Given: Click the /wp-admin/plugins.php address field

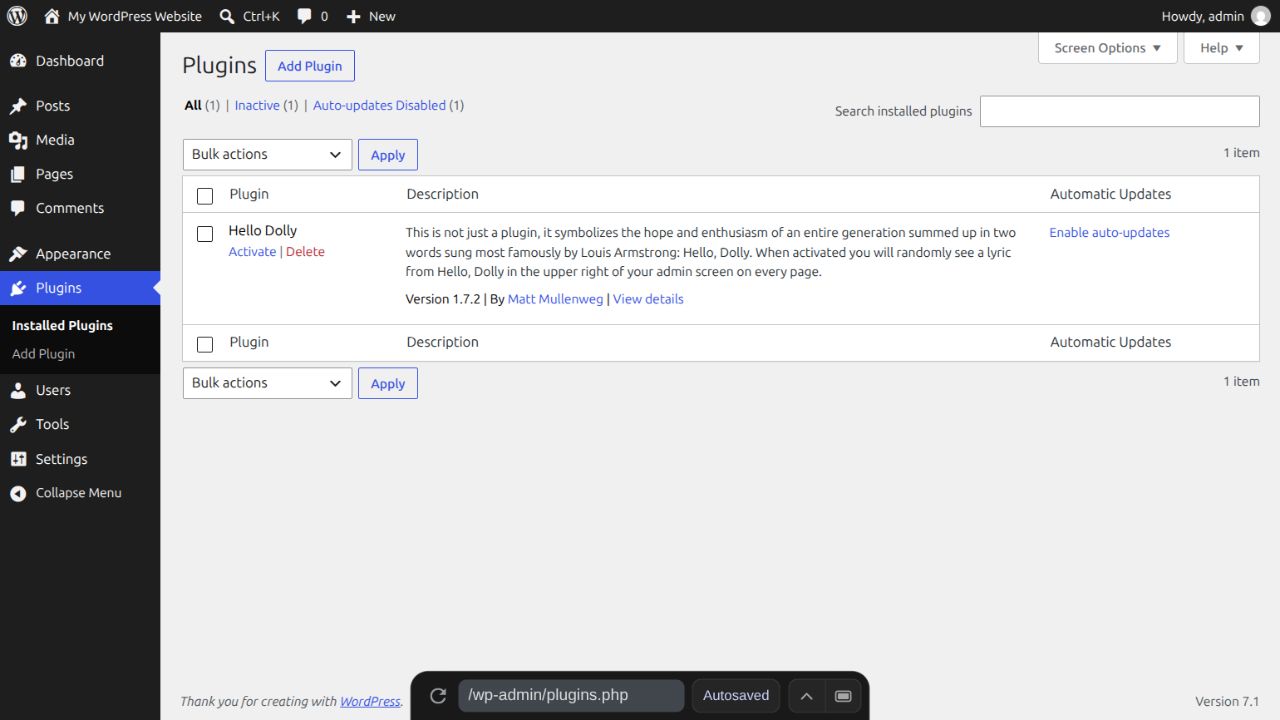Looking at the screenshot, I should coord(571,696).
